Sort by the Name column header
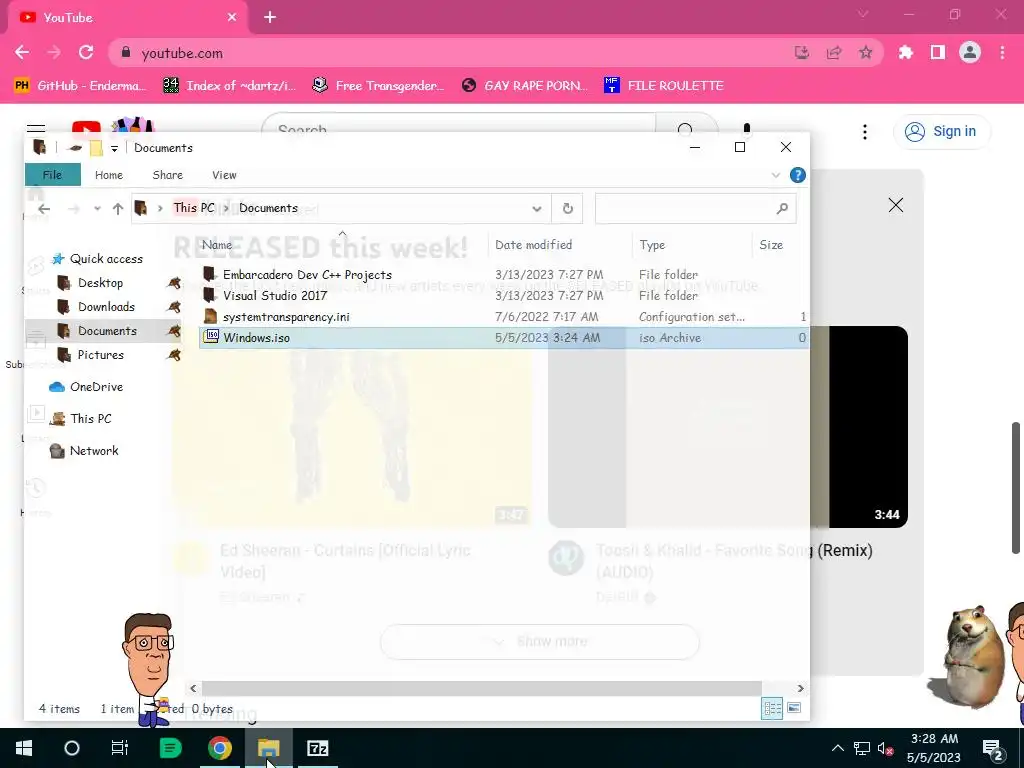Screen dimensions: 1024x768 (x=342, y=245)
